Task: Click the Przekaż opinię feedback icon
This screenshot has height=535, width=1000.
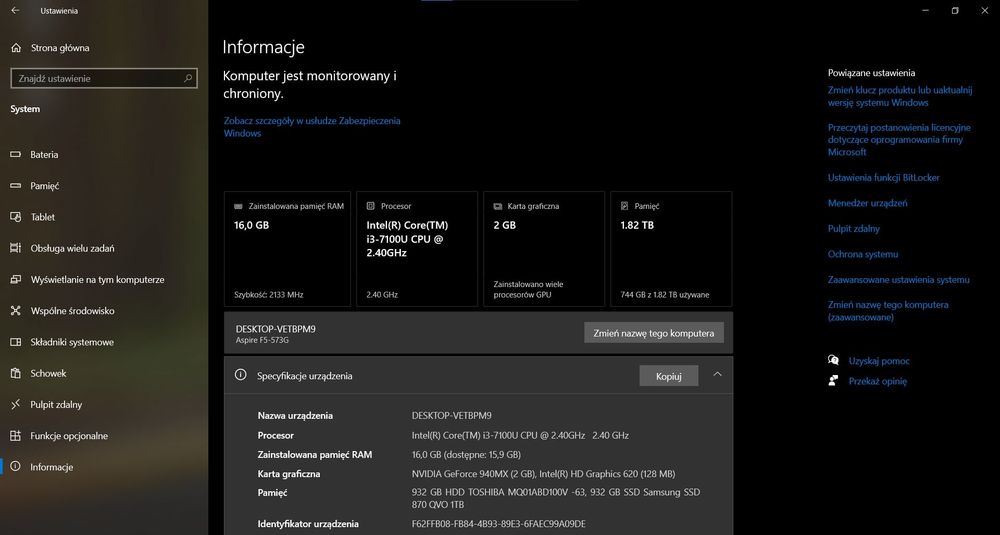Action: coord(833,381)
